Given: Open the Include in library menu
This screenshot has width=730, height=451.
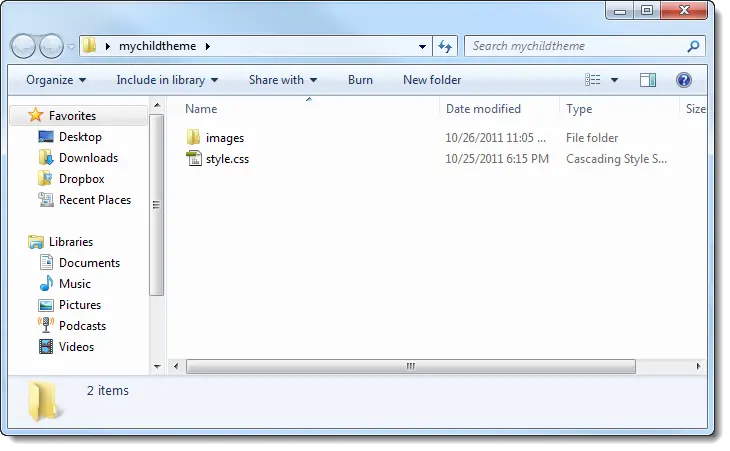Looking at the screenshot, I should point(167,80).
